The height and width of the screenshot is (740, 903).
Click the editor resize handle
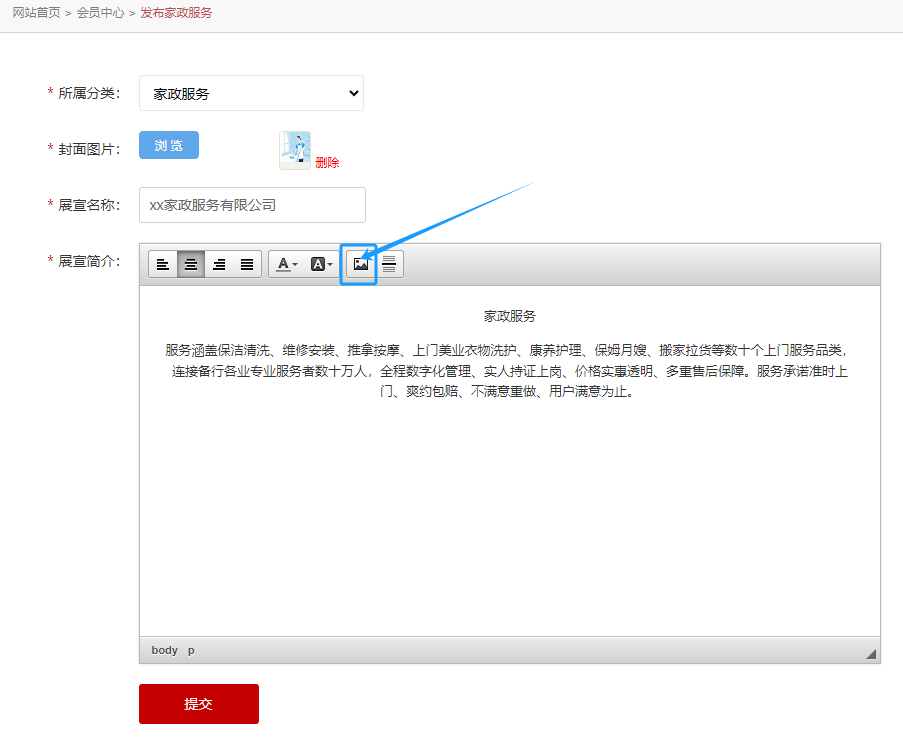tap(871, 653)
